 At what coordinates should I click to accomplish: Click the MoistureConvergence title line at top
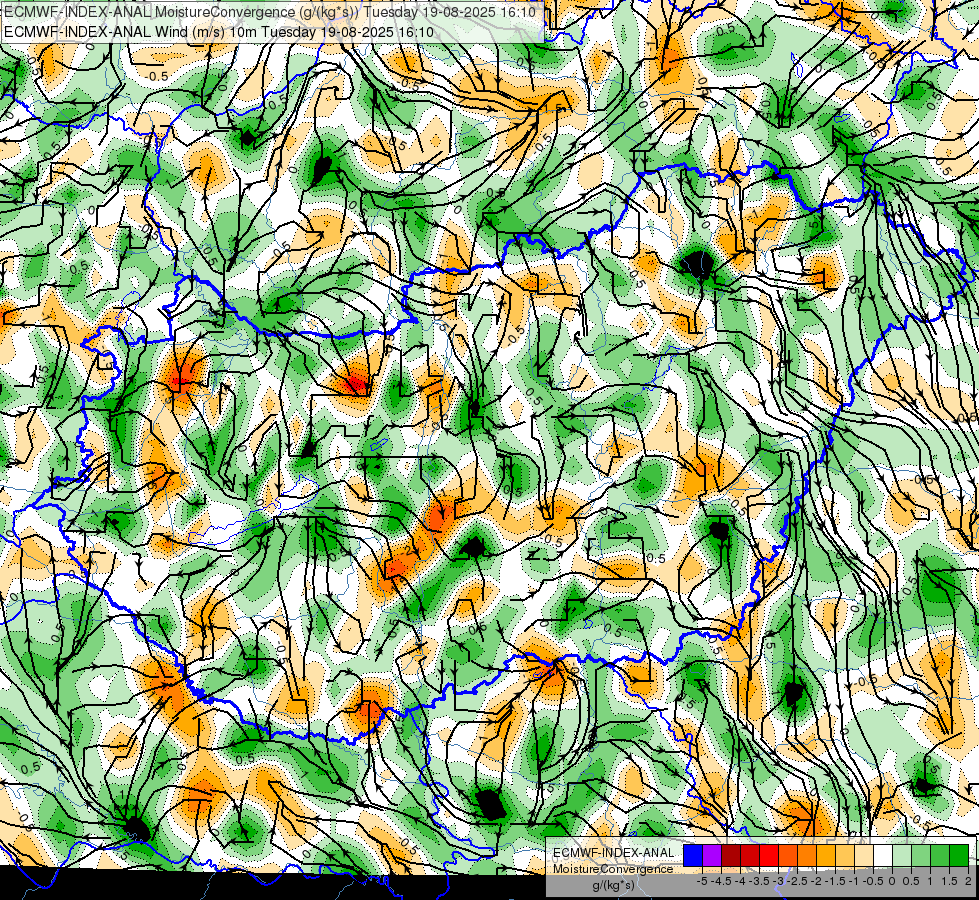(269, 12)
